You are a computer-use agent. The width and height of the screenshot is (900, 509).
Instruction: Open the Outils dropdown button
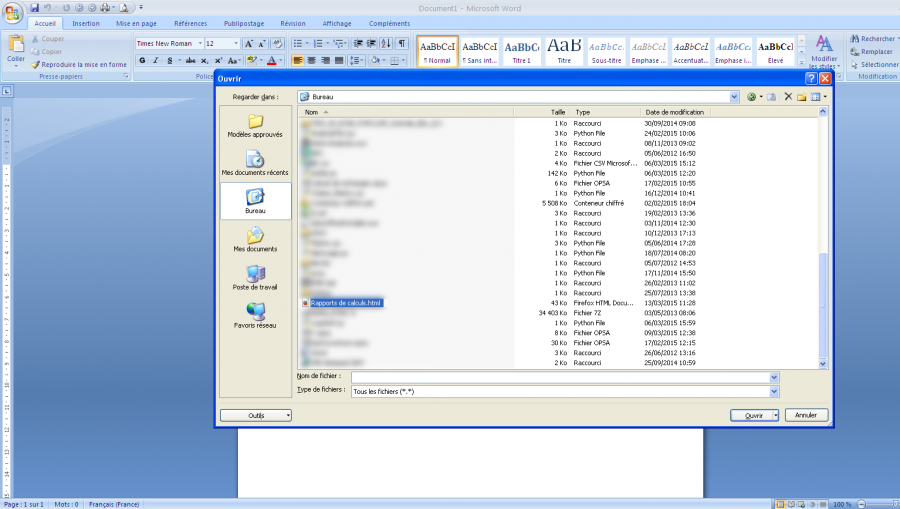[x=255, y=415]
